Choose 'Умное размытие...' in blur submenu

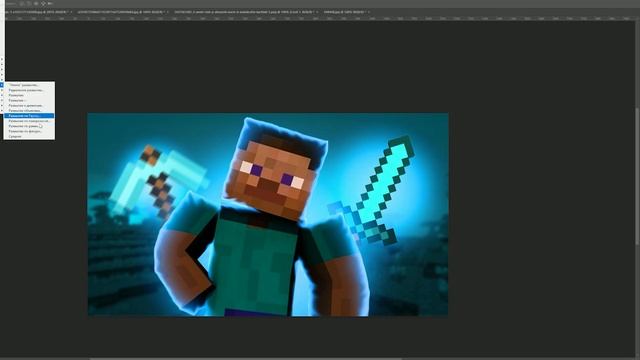point(29,85)
